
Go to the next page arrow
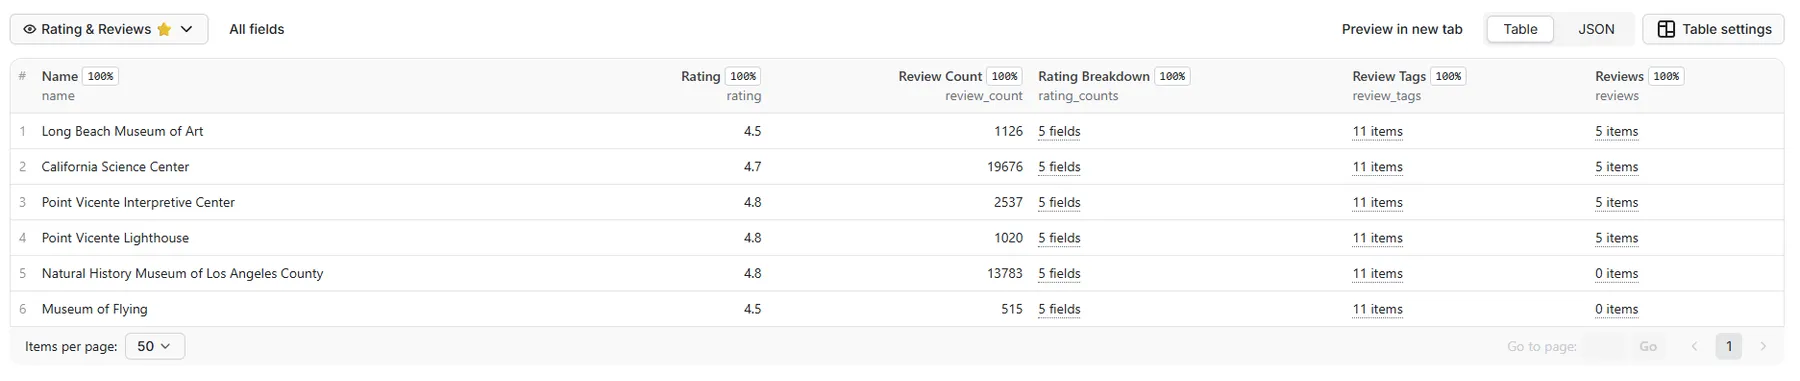(x=1763, y=346)
